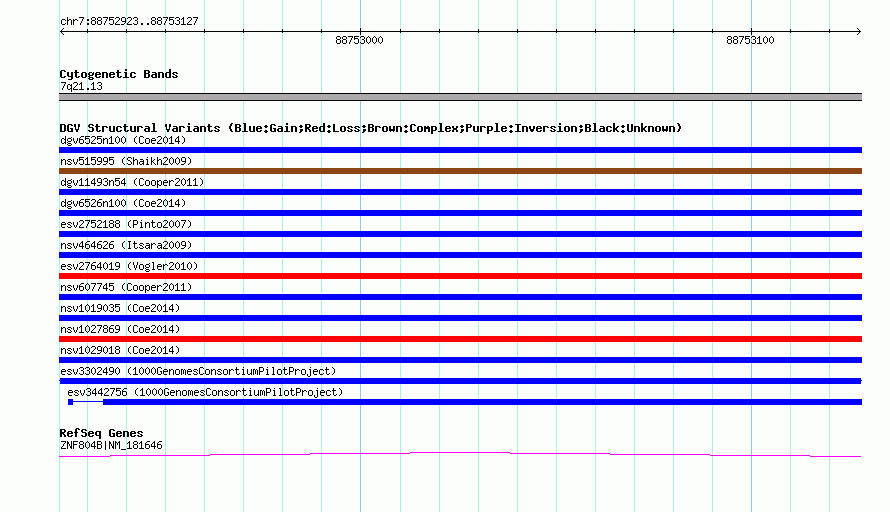Viewport: 890px width, 512px height.
Task: Select the RefSeq Genes track title
Action: [102, 433]
